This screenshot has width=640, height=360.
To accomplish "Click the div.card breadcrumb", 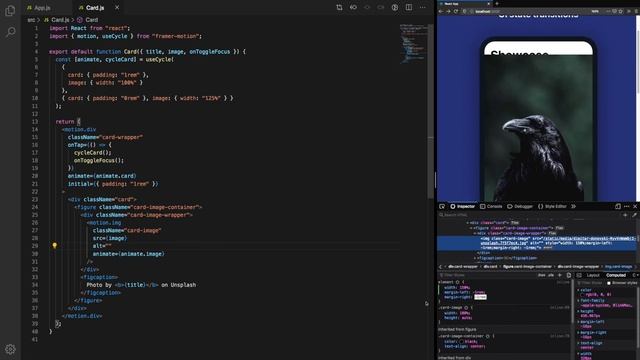I will coord(490,267).
